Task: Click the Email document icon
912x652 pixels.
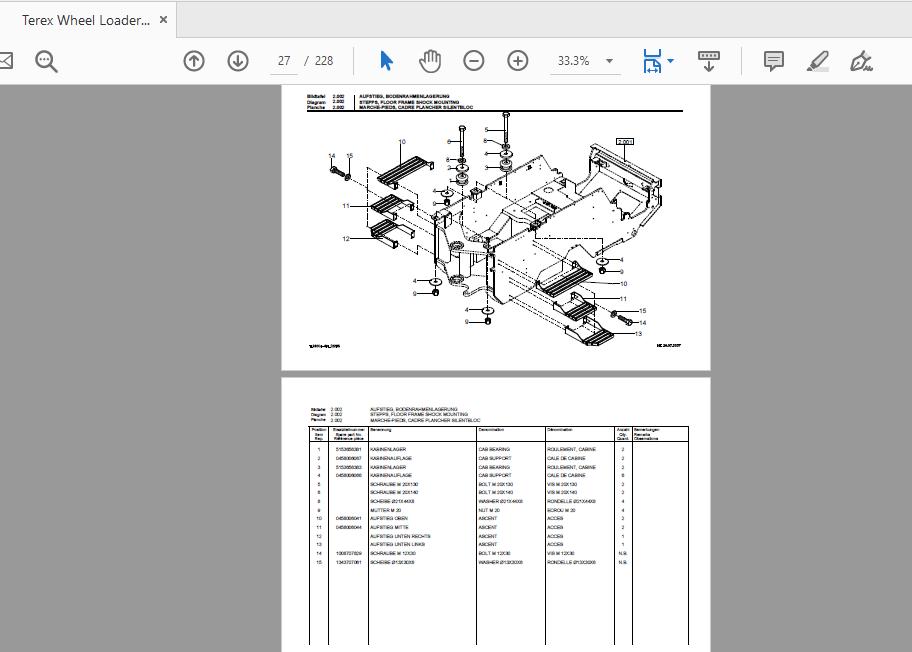Action: (x=5, y=60)
